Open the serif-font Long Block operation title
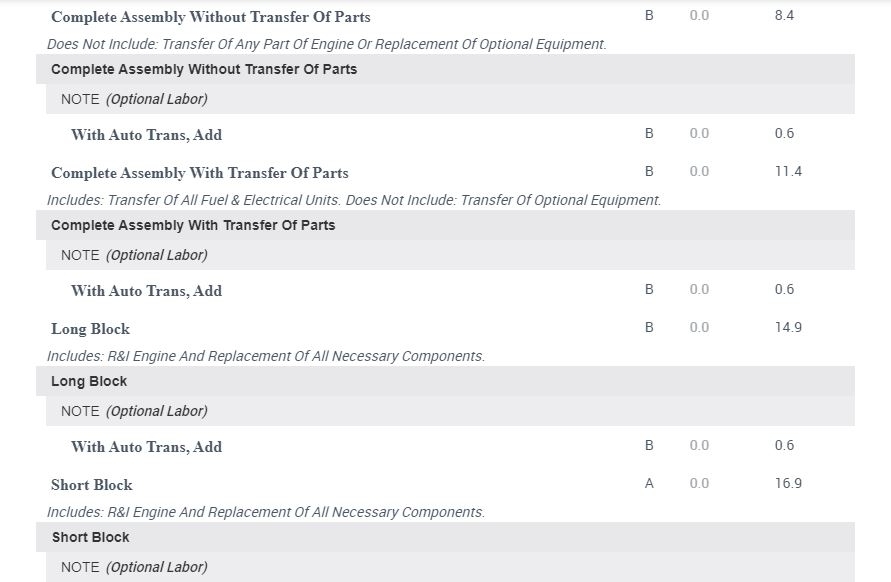The image size is (891, 582). tap(90, 329)
